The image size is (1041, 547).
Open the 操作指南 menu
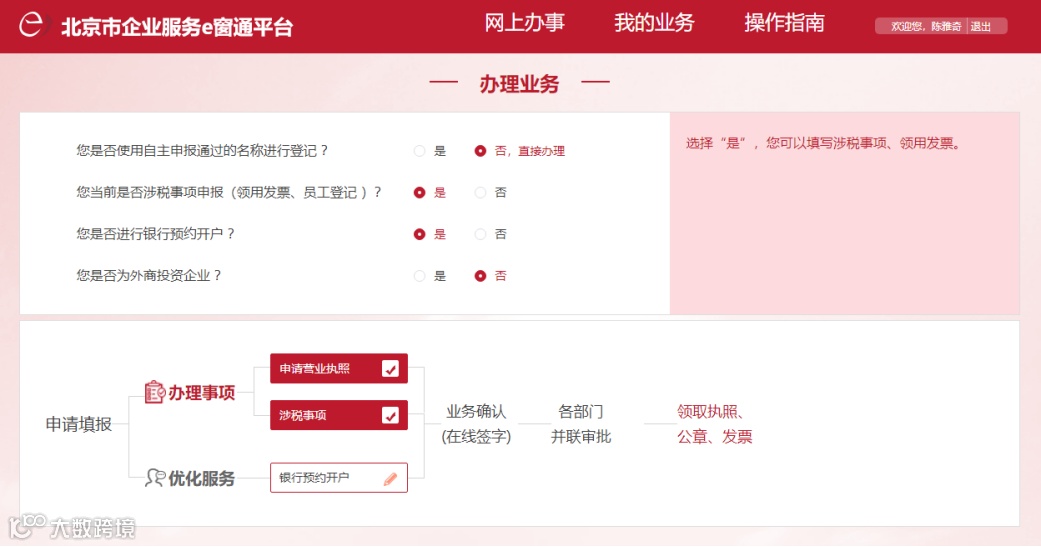(x=784, y=23)
